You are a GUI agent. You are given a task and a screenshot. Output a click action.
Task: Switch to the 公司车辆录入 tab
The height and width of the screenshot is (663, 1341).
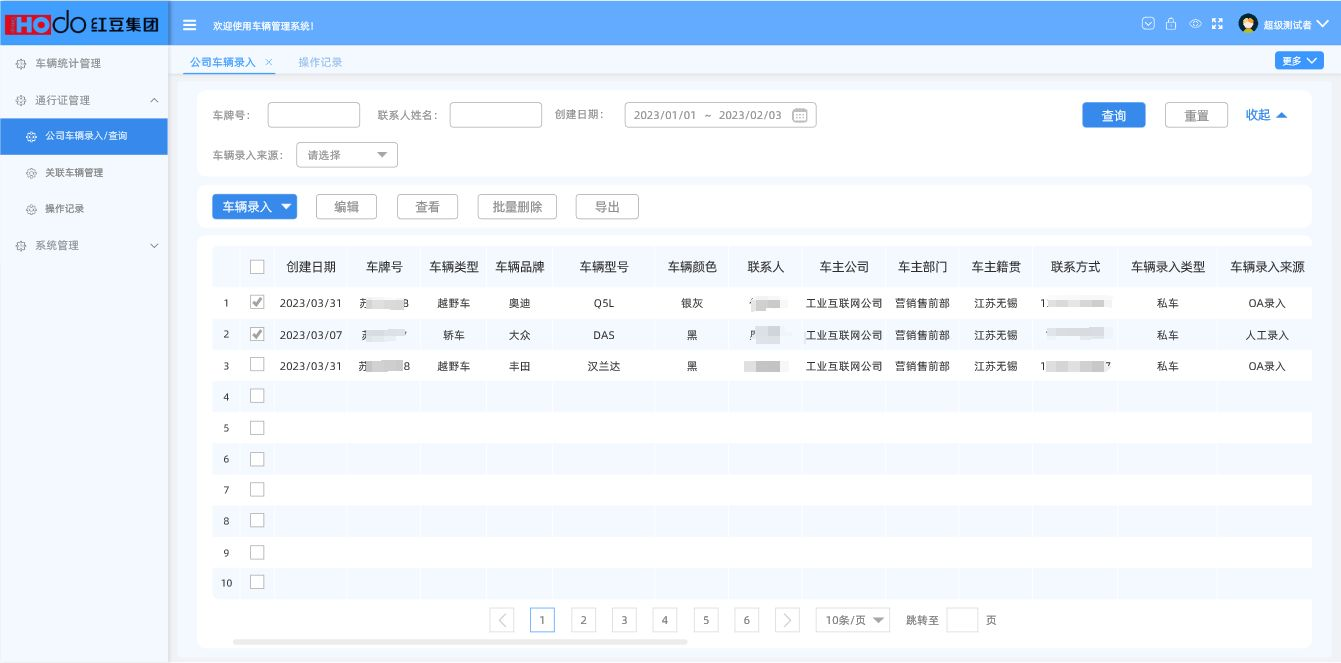pos(223,62)
